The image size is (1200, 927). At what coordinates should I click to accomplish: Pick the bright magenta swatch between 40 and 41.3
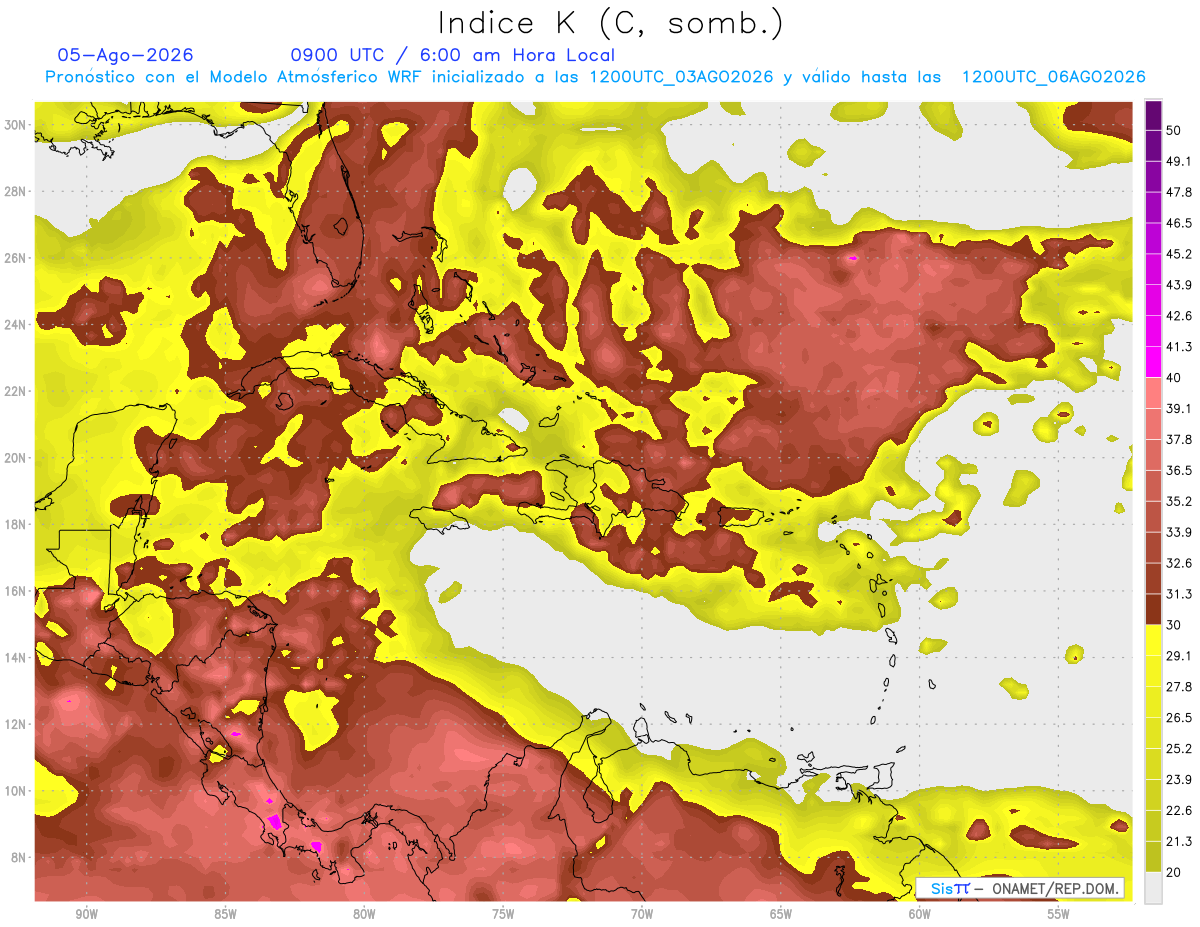1153,362
